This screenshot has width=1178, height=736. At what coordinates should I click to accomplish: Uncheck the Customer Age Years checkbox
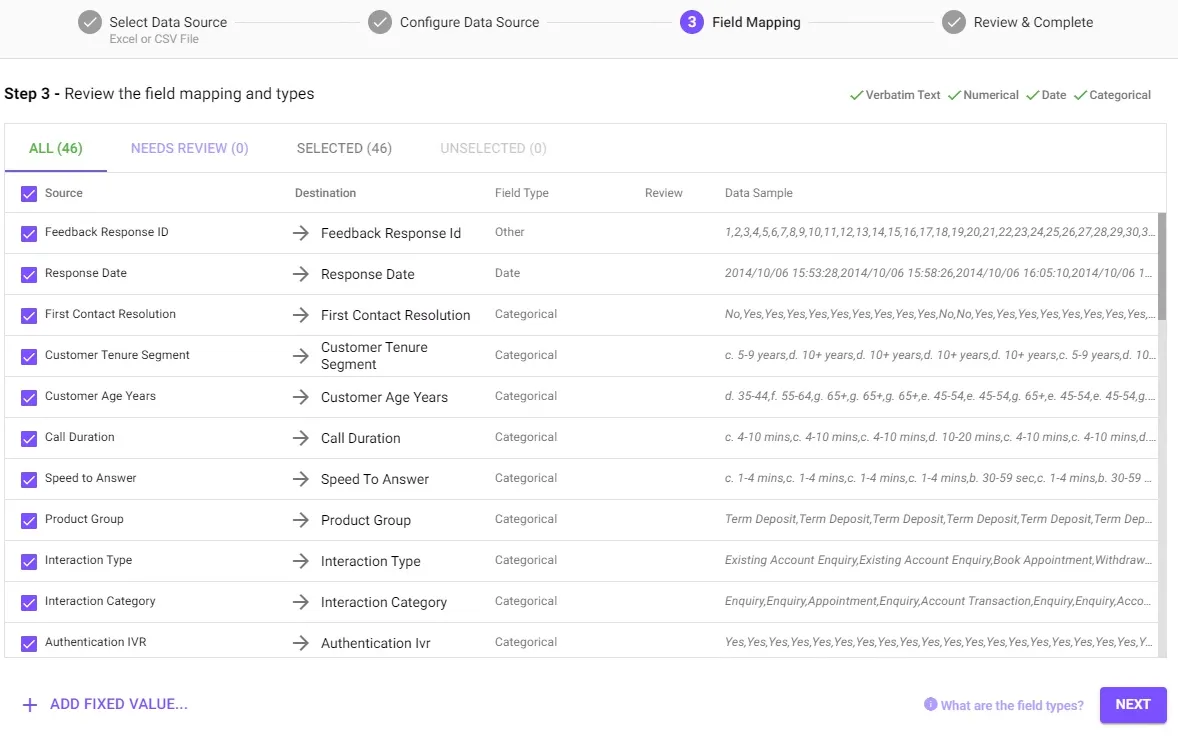point(29,397)
